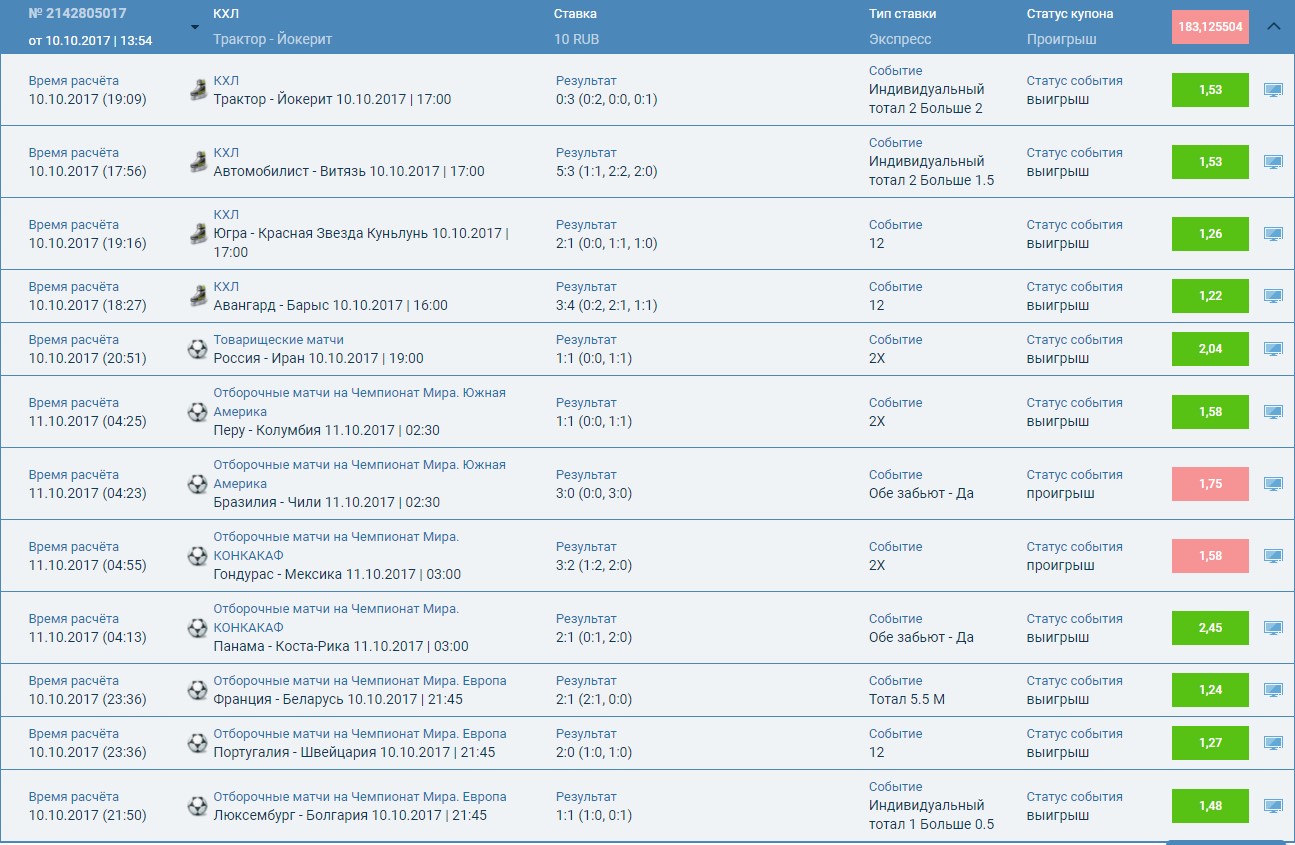The width and height of the screenshot is (1295, 845).
Task: Open the TV viewer icon on Трактор - Йокерит row
Action: pyautogui.click(x=1272, y=90)
